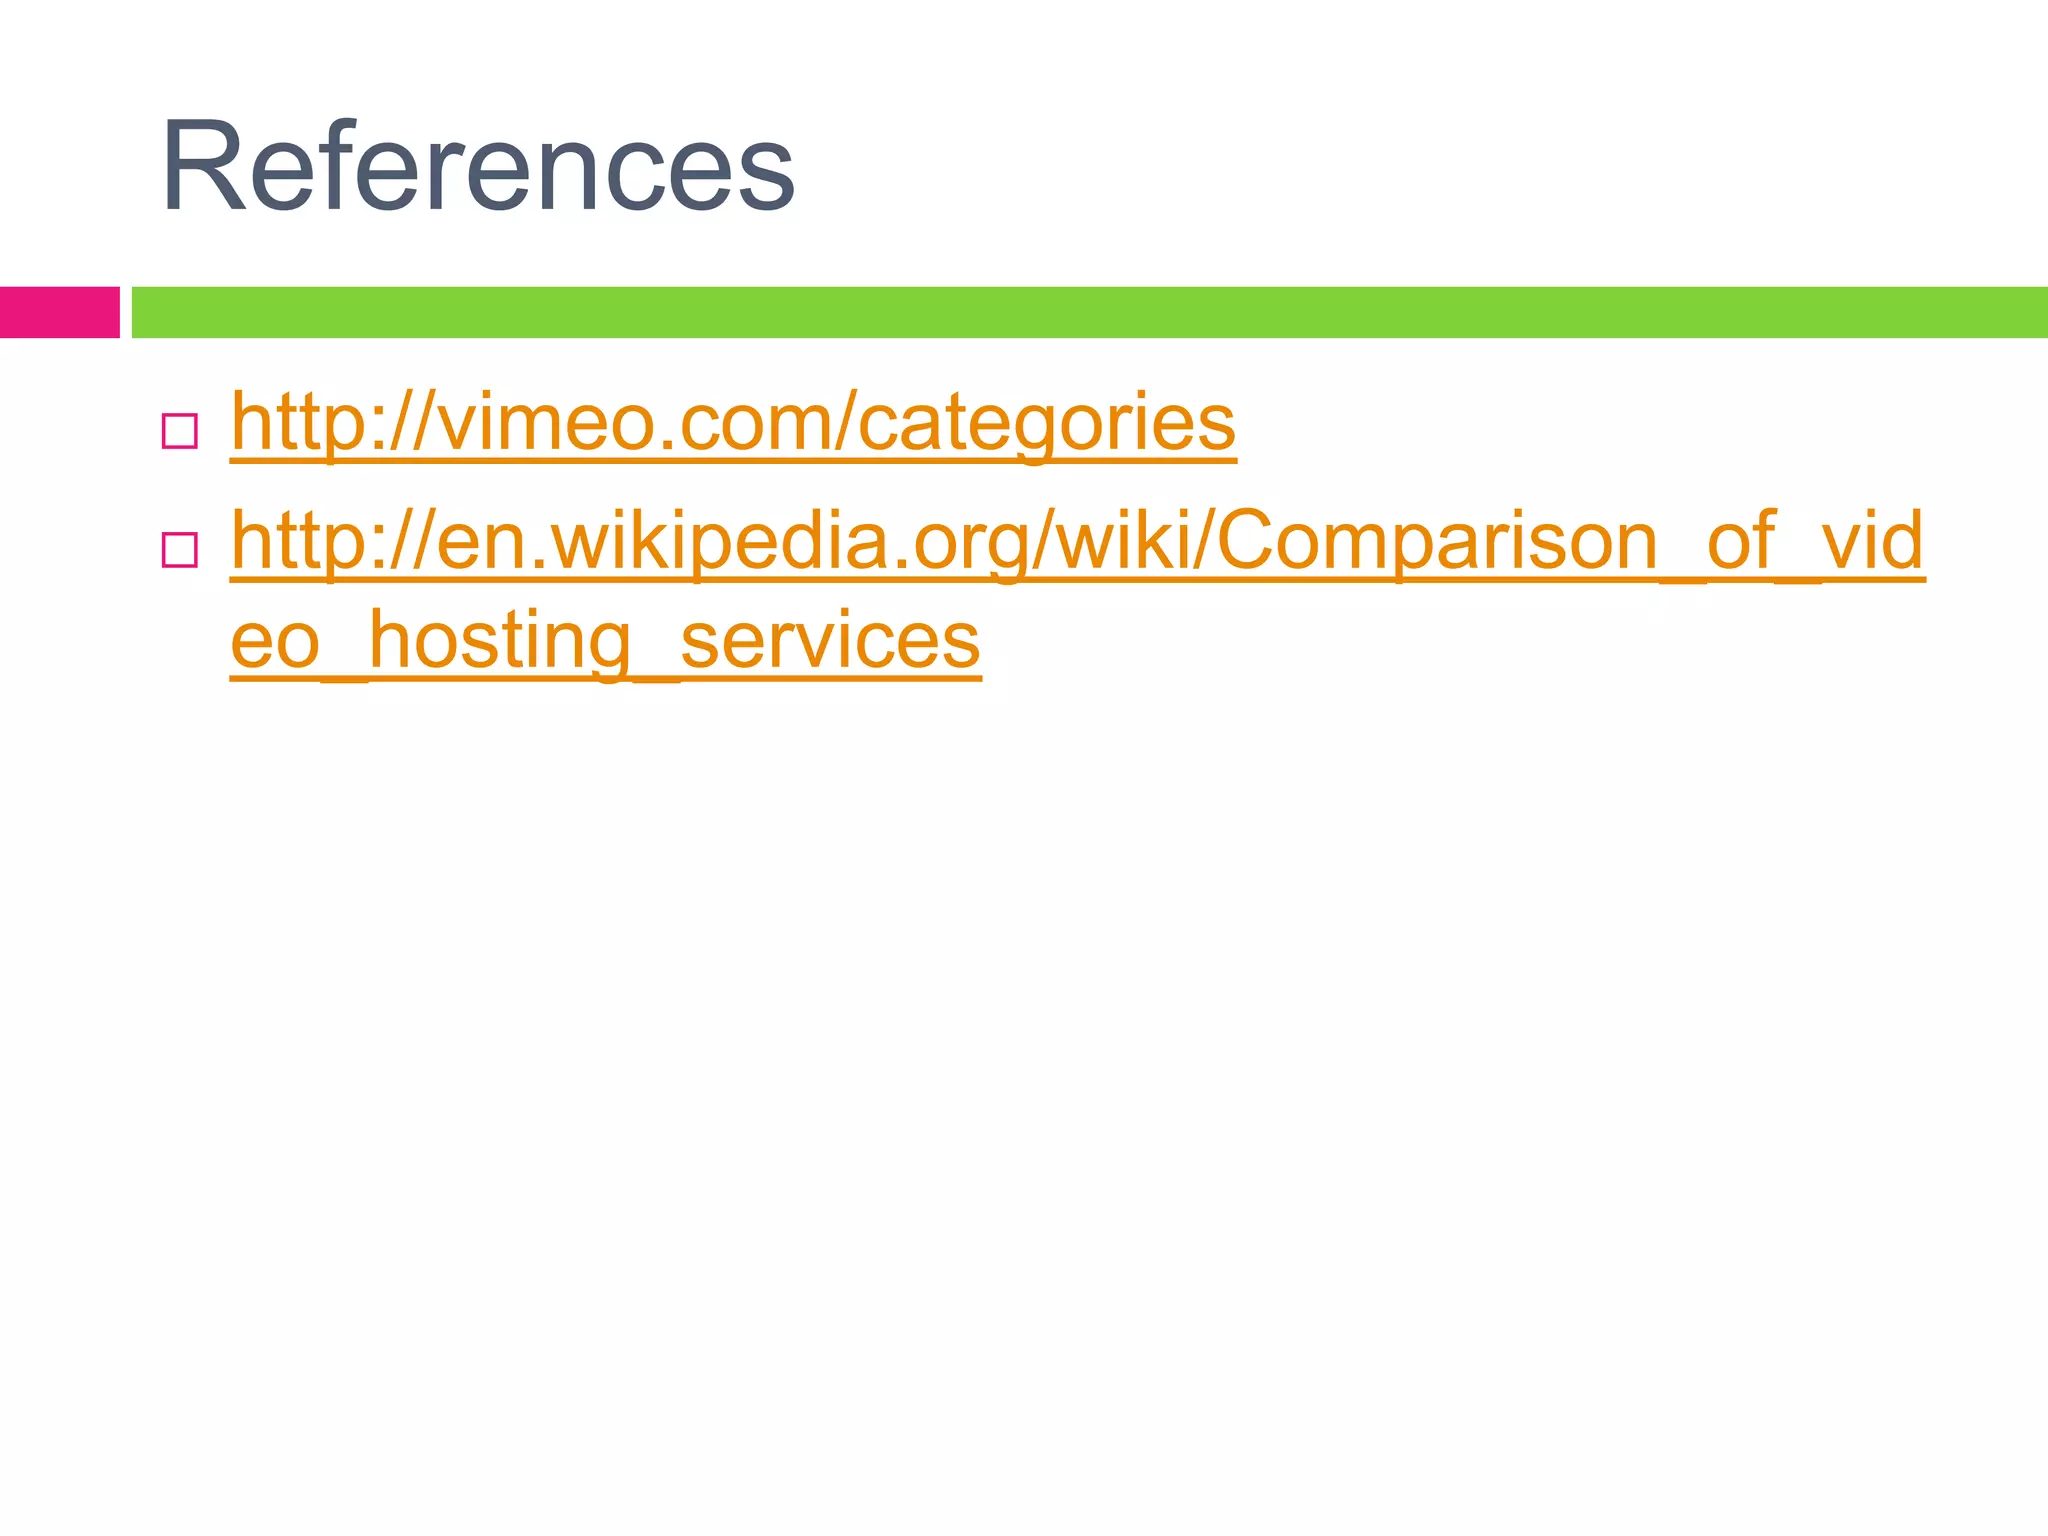Click 'http://' at the start of the Wikipedia link
Viewport: 2048px width, 1536px height.
point(332,542)
